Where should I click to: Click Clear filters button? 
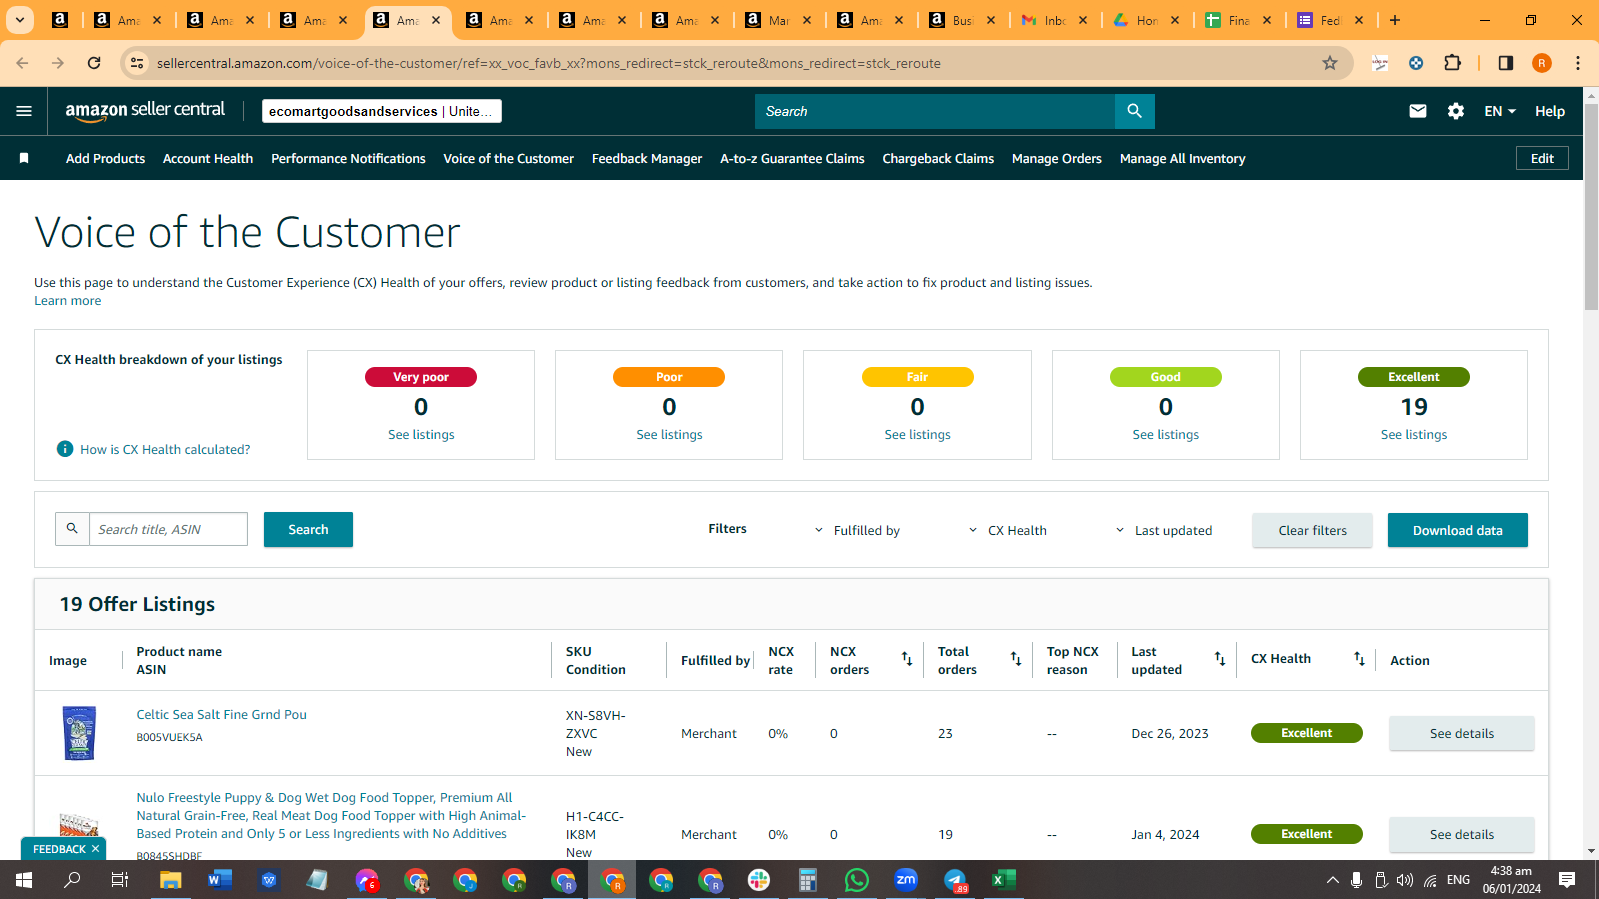tap(1312, 530)
